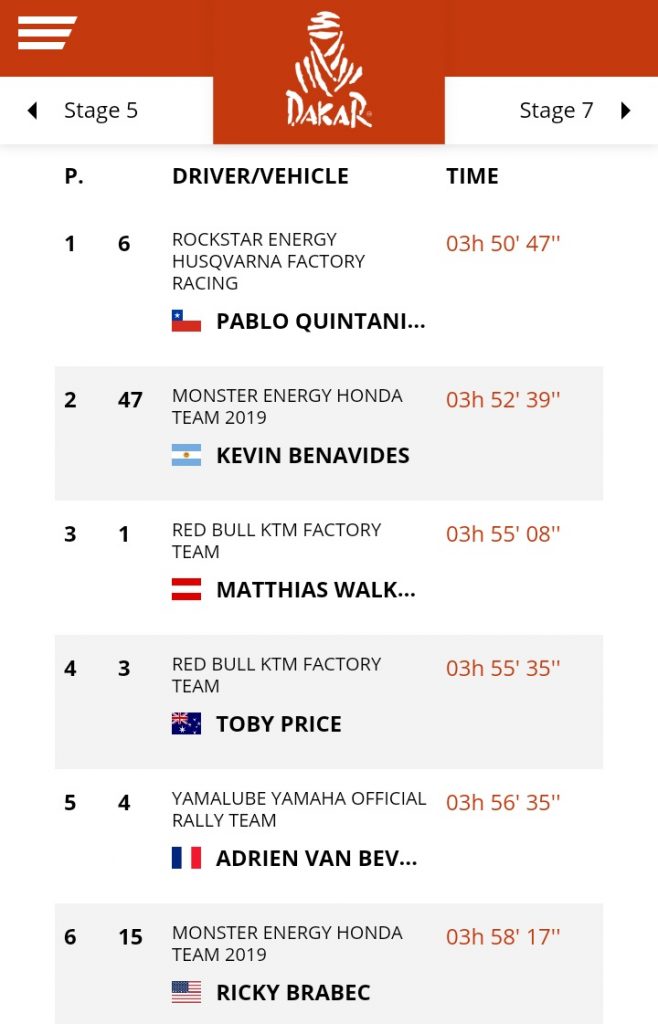
Task: Tap the France flag icon
Action: click(x=187, y=858)
